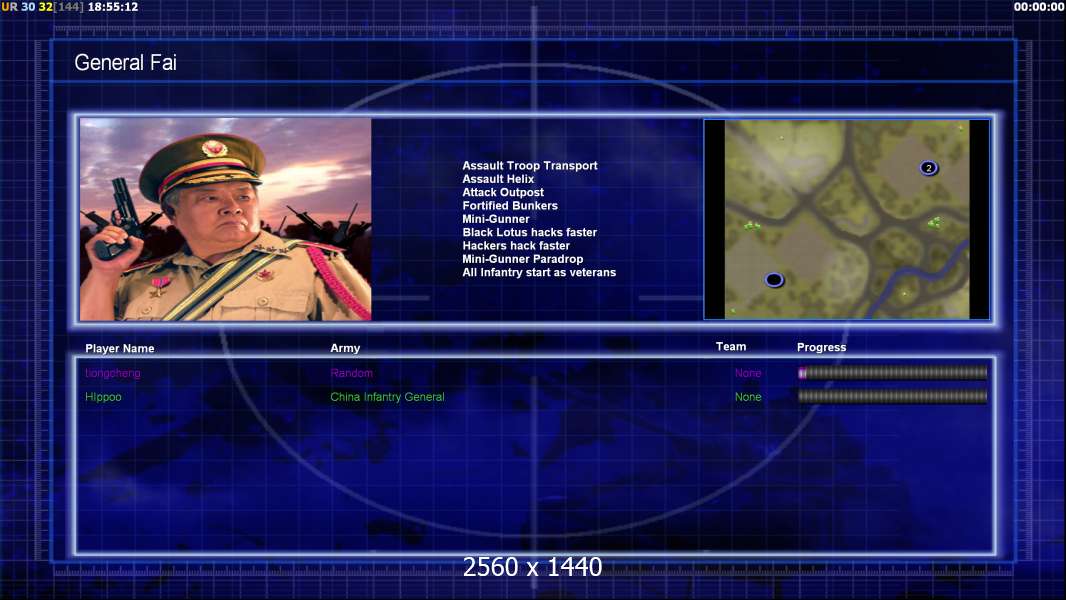Image resolution: width=1066 pixels, height=600 pixels.
Task: Click 'Hackers hack faster' text
Action: pos(516,245)
